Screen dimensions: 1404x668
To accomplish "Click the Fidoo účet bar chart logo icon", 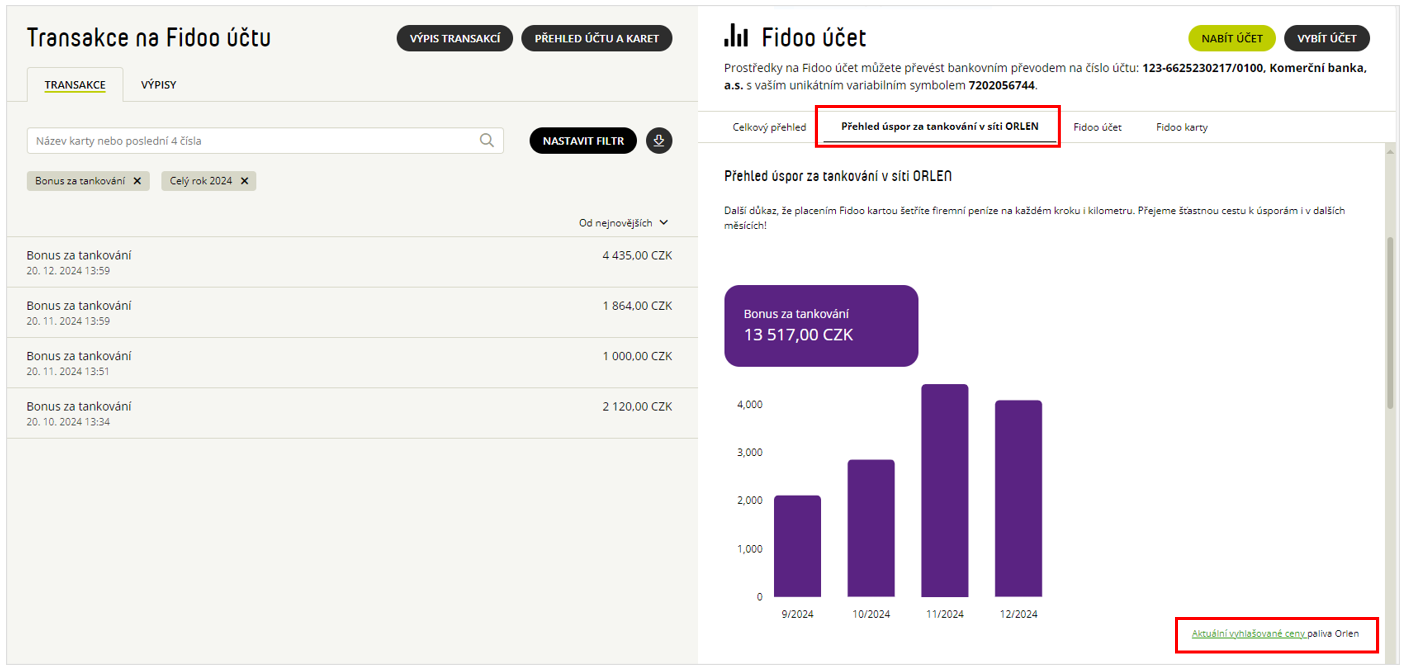I will (x=736, y=37).
